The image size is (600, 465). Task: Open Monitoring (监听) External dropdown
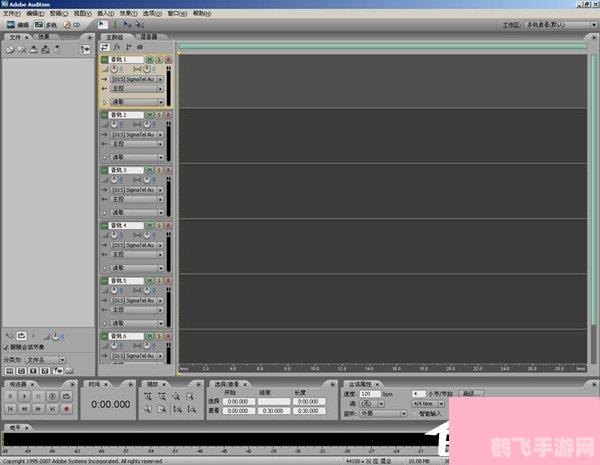tap(383, 413)
